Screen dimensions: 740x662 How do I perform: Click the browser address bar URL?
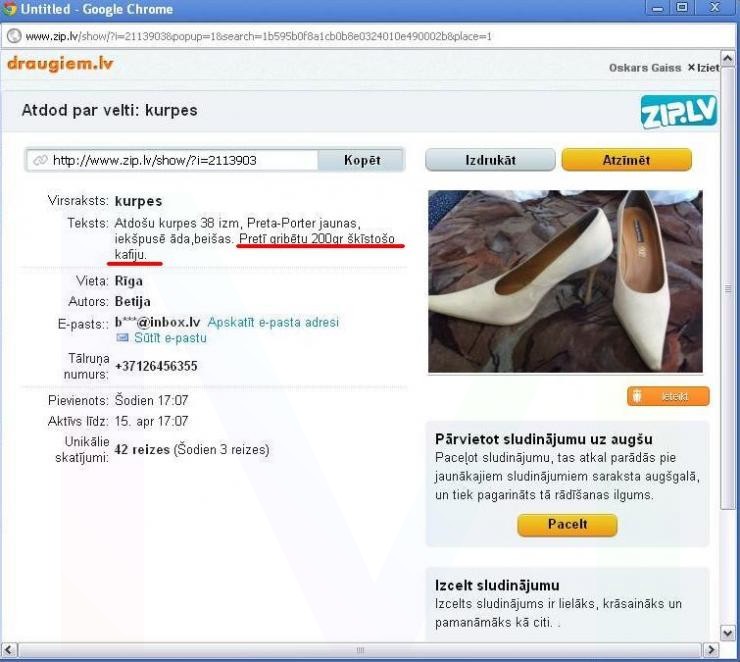[x=259, y=36]
